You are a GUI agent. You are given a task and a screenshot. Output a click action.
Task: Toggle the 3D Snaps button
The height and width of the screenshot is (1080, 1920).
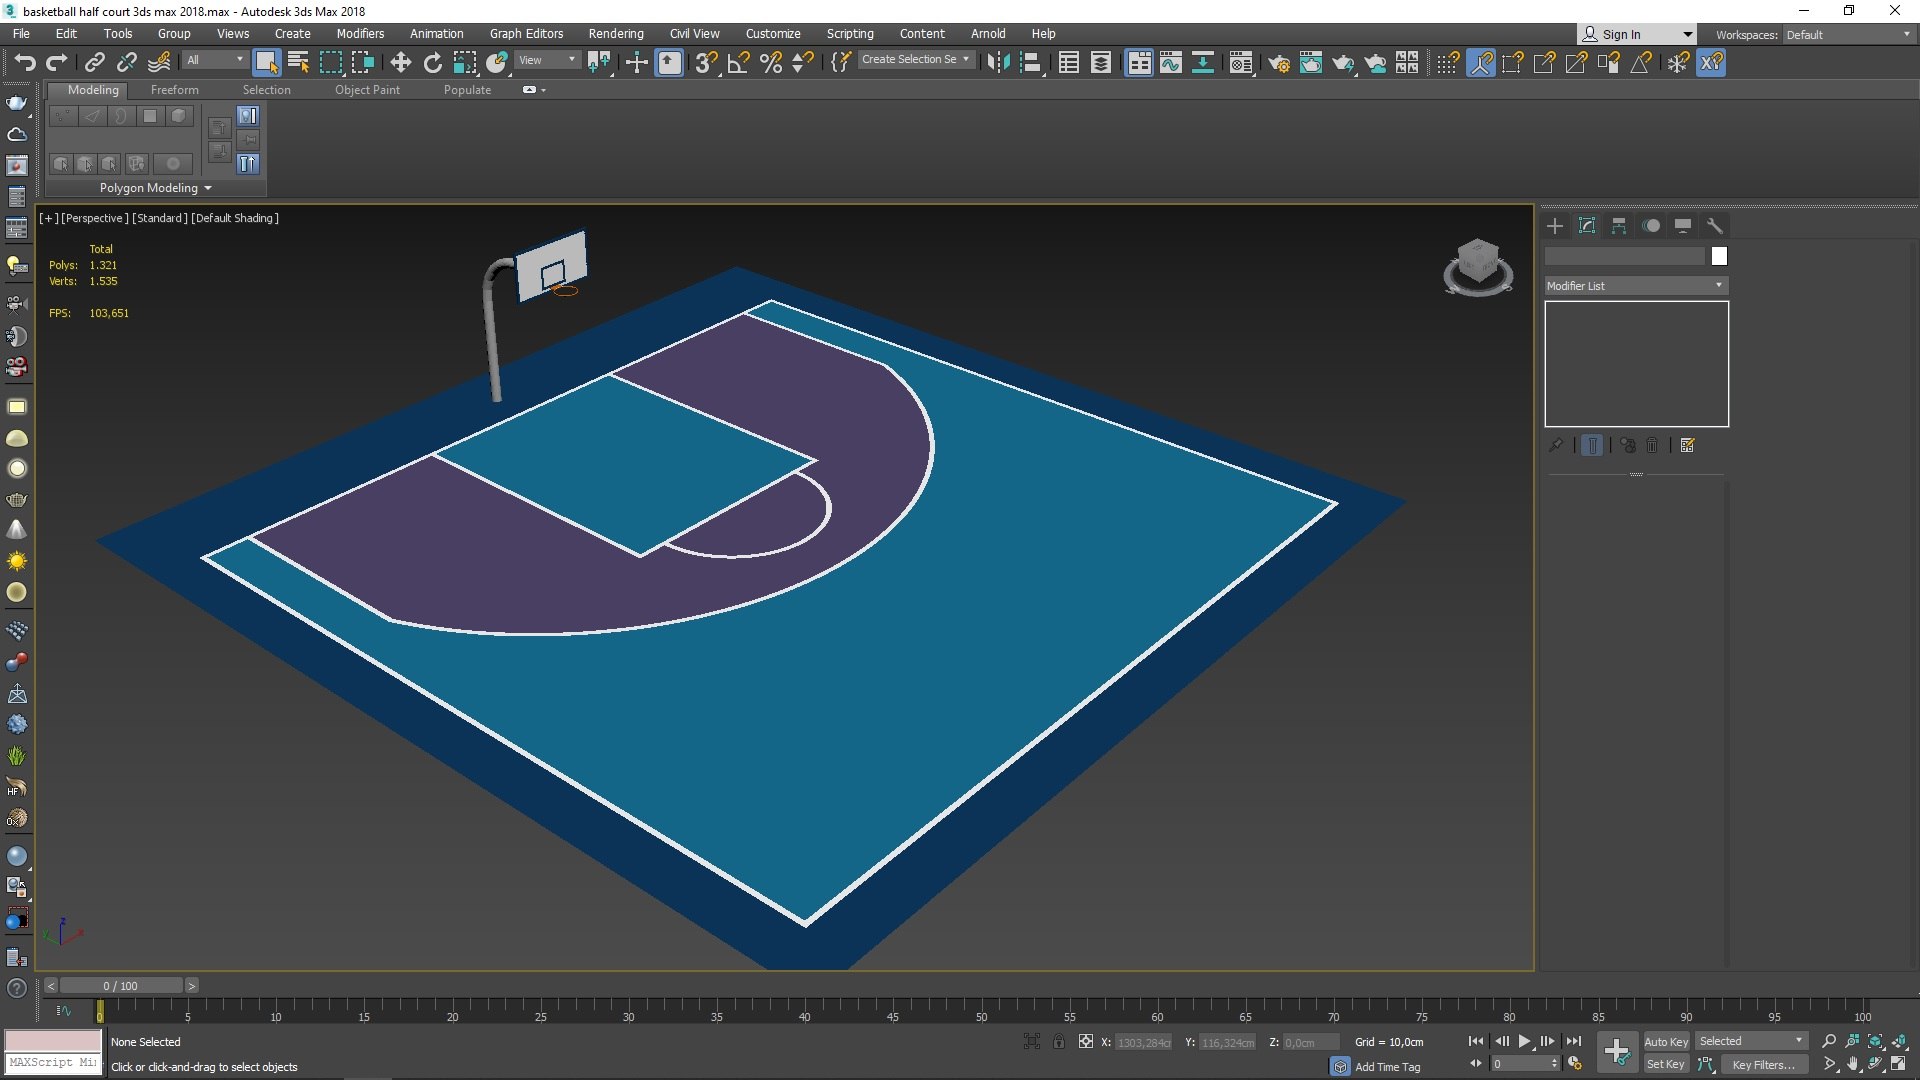(706, 63)
